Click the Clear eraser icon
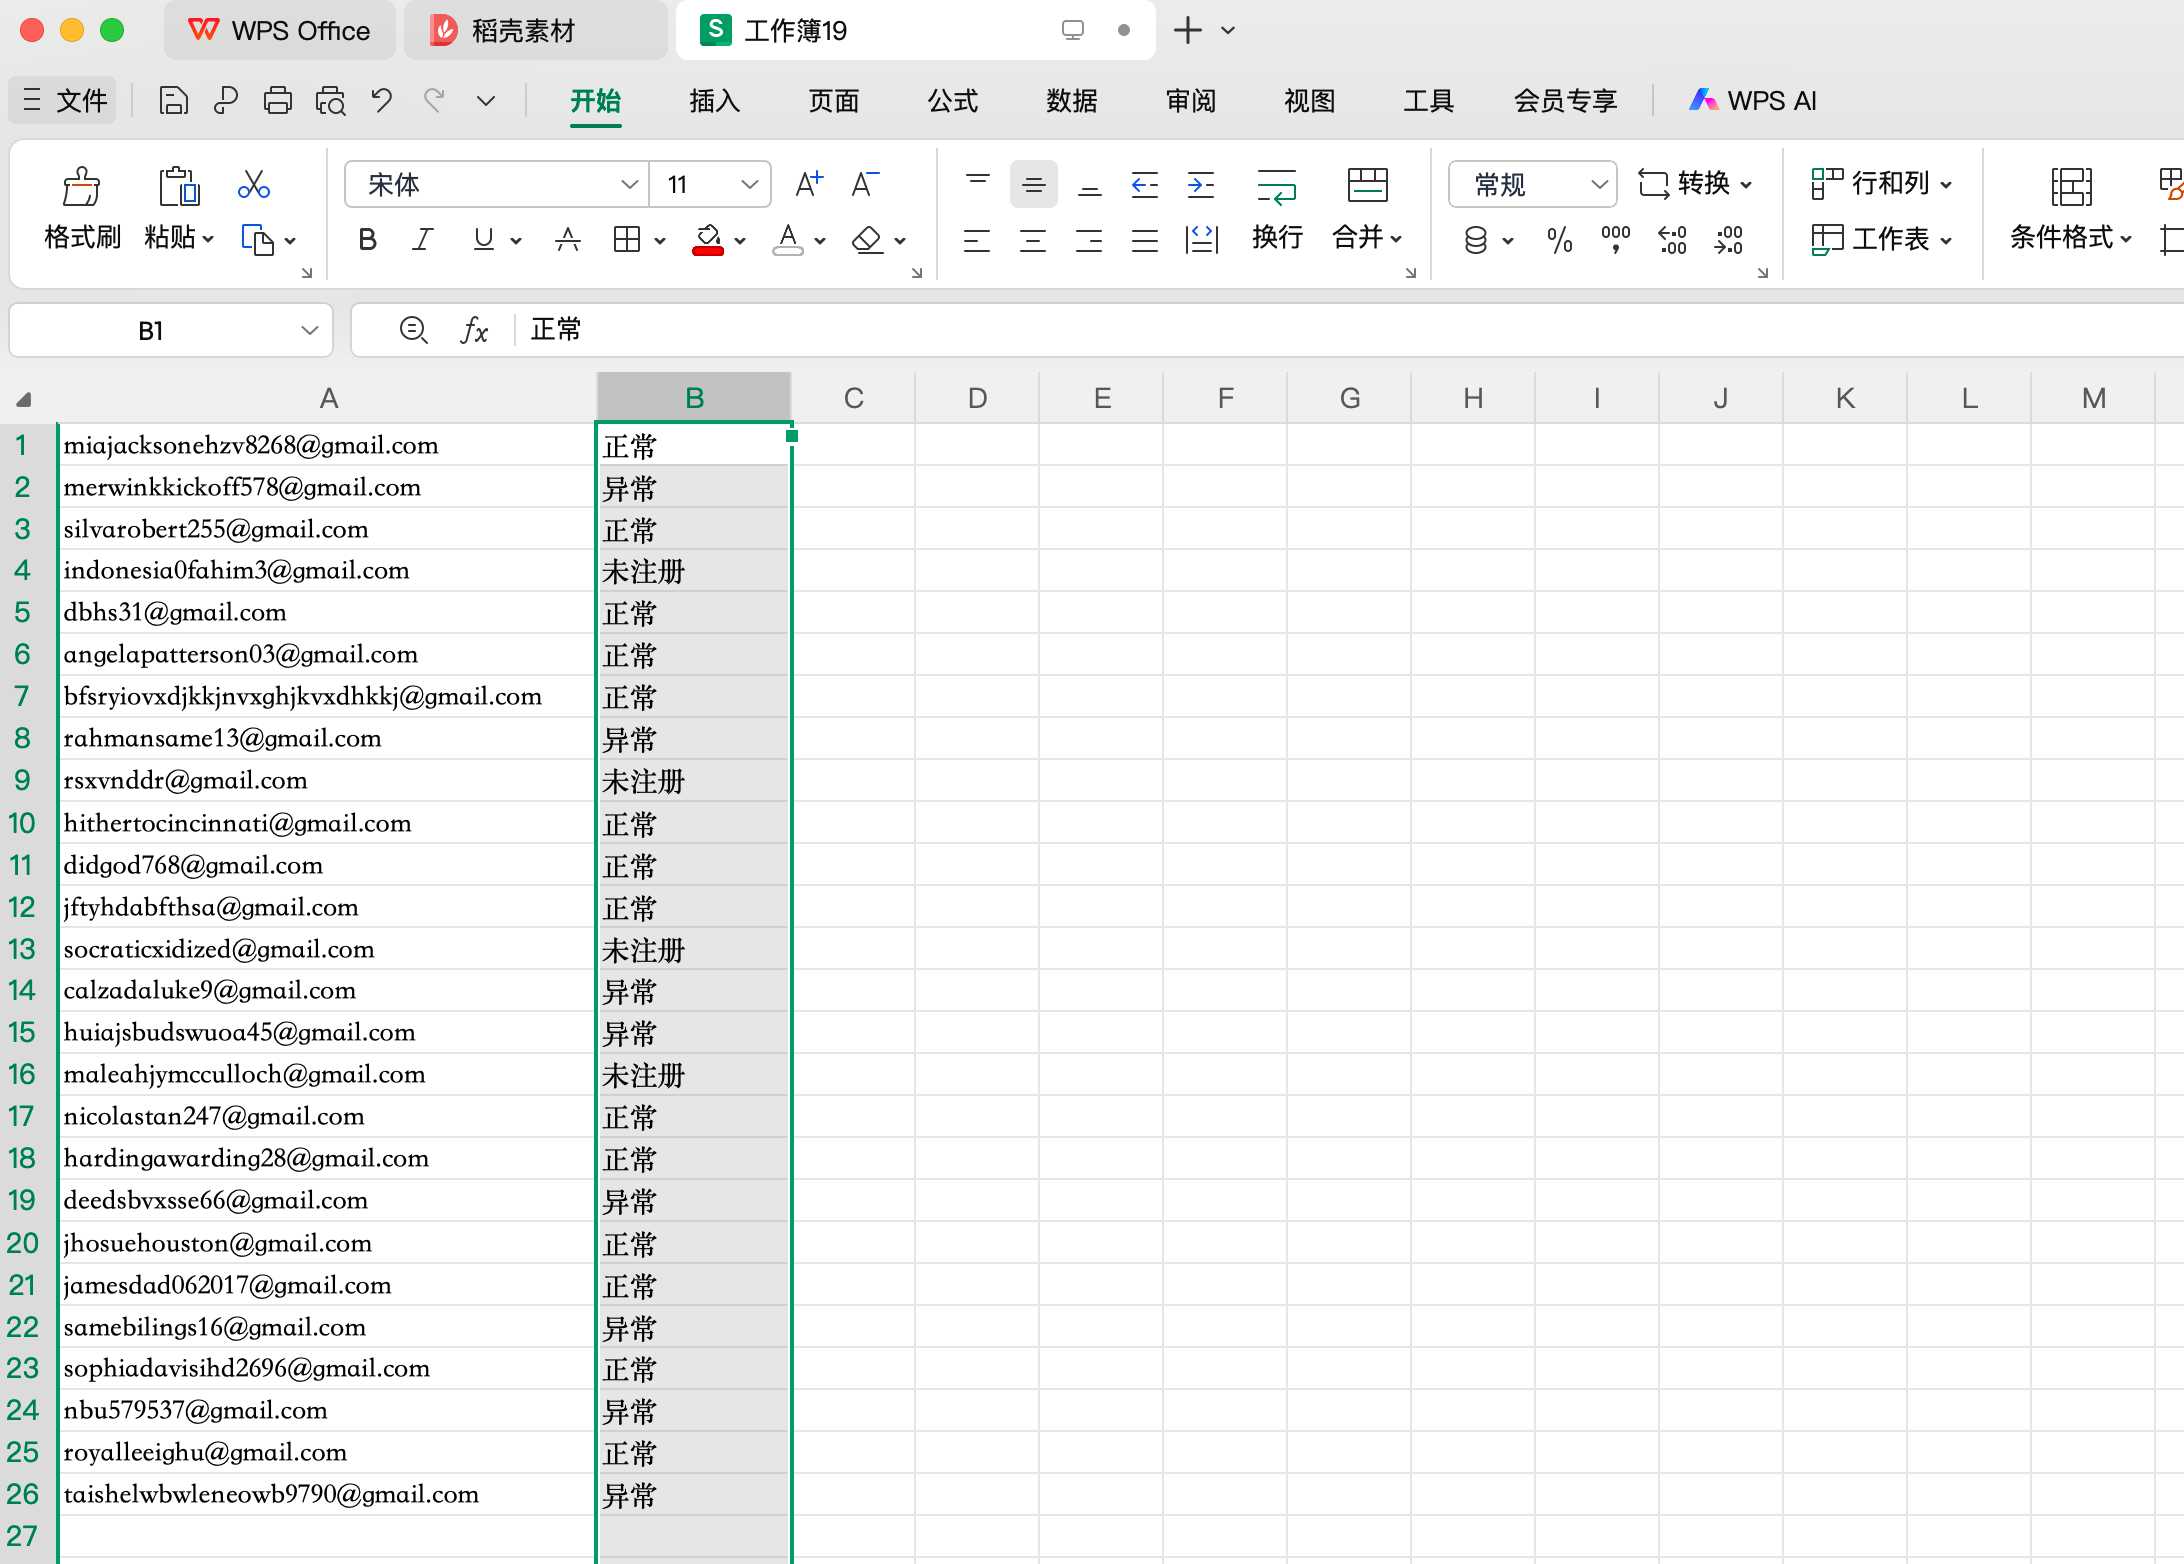The height and width of the screenshot is (1564, 2184). [867, 240]
